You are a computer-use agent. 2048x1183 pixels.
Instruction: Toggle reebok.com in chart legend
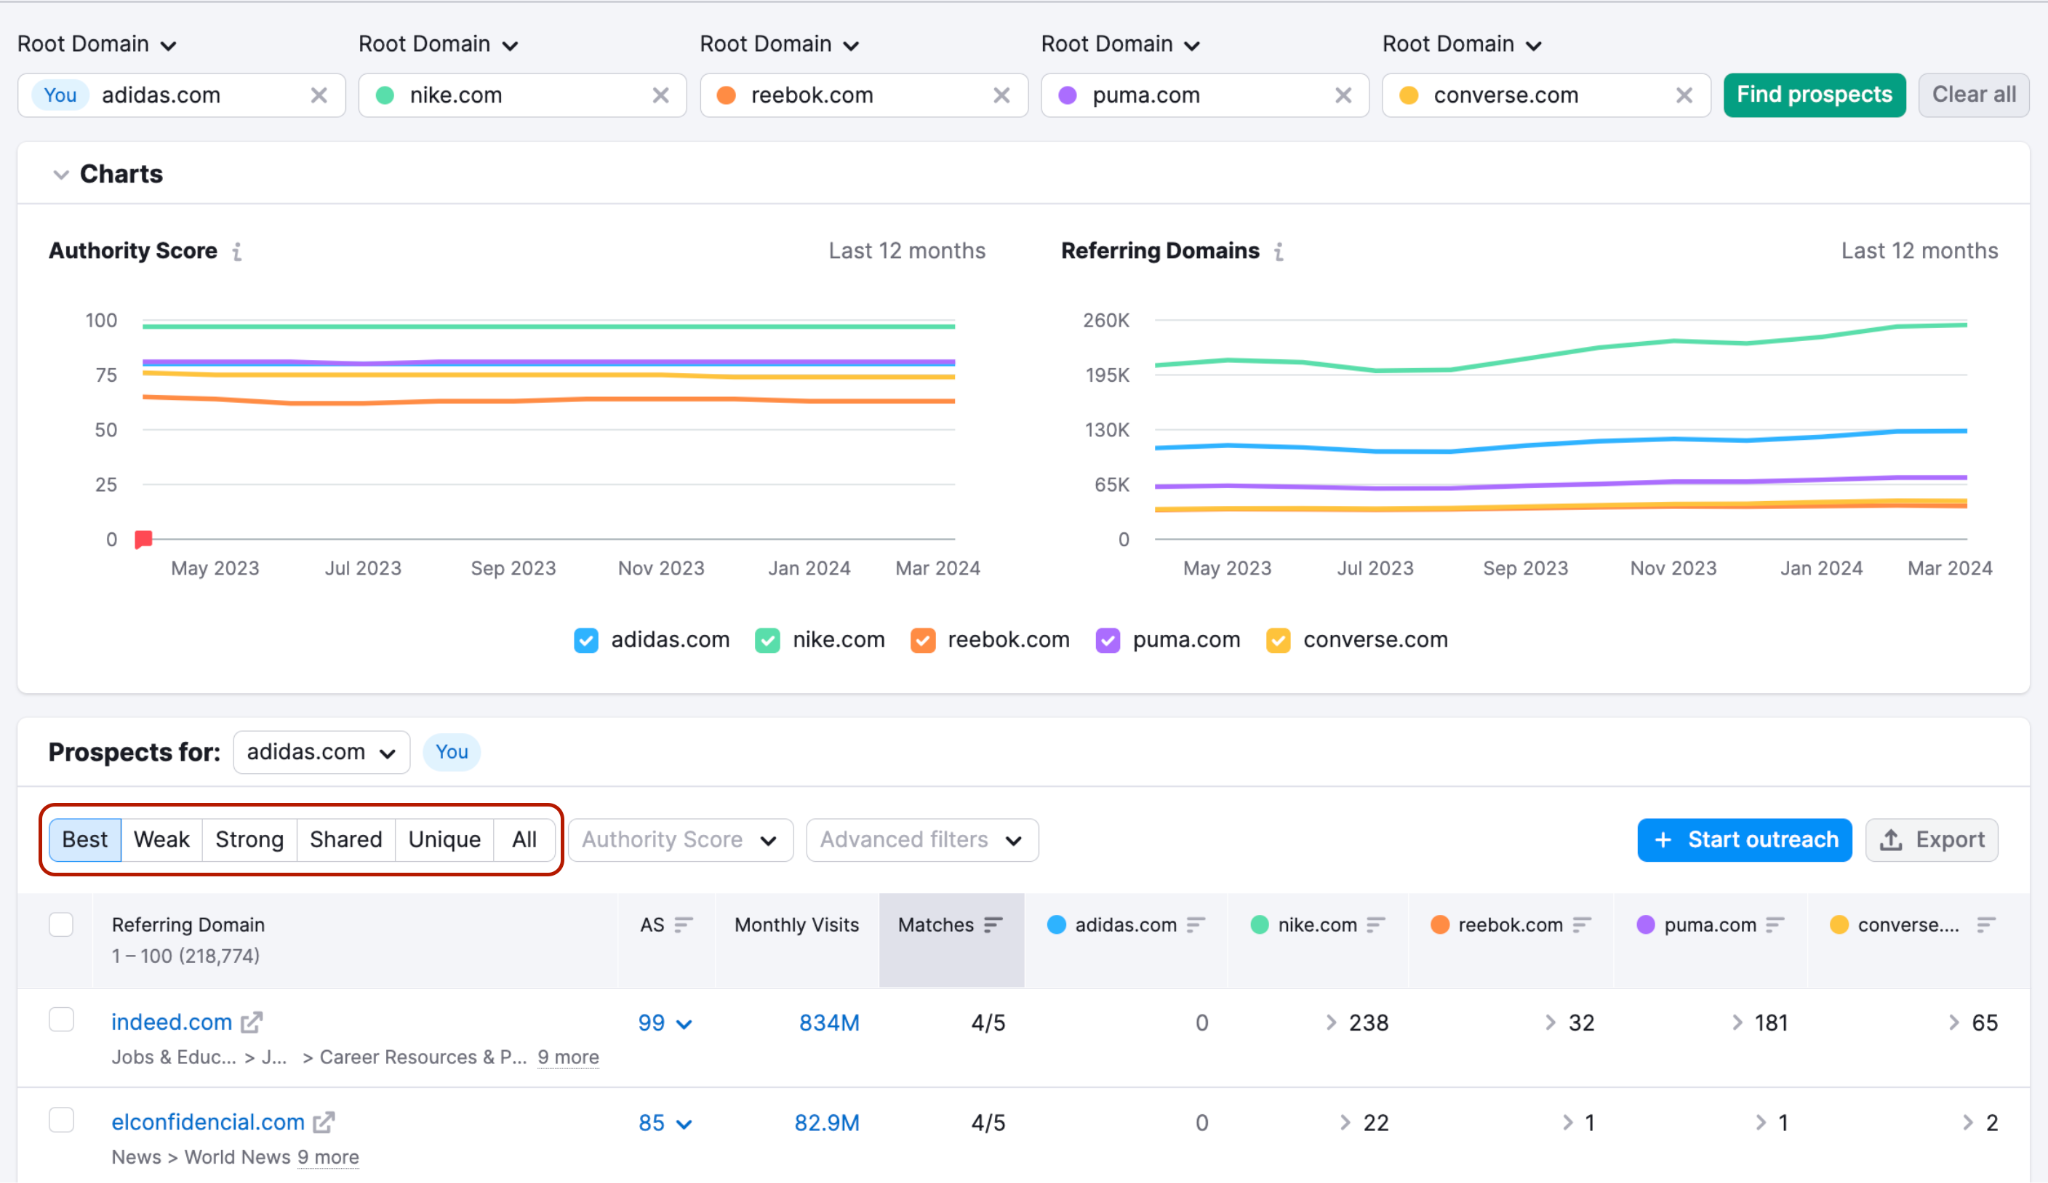point(923,640)
